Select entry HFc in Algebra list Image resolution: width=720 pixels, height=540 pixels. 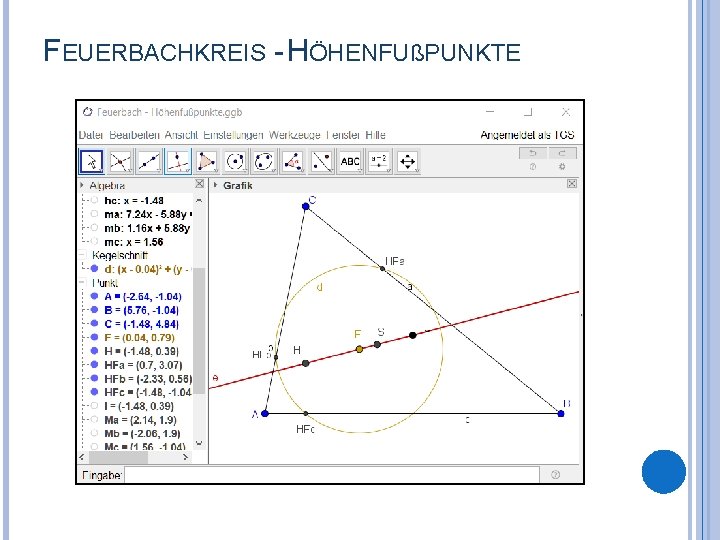tap(147, 392)
